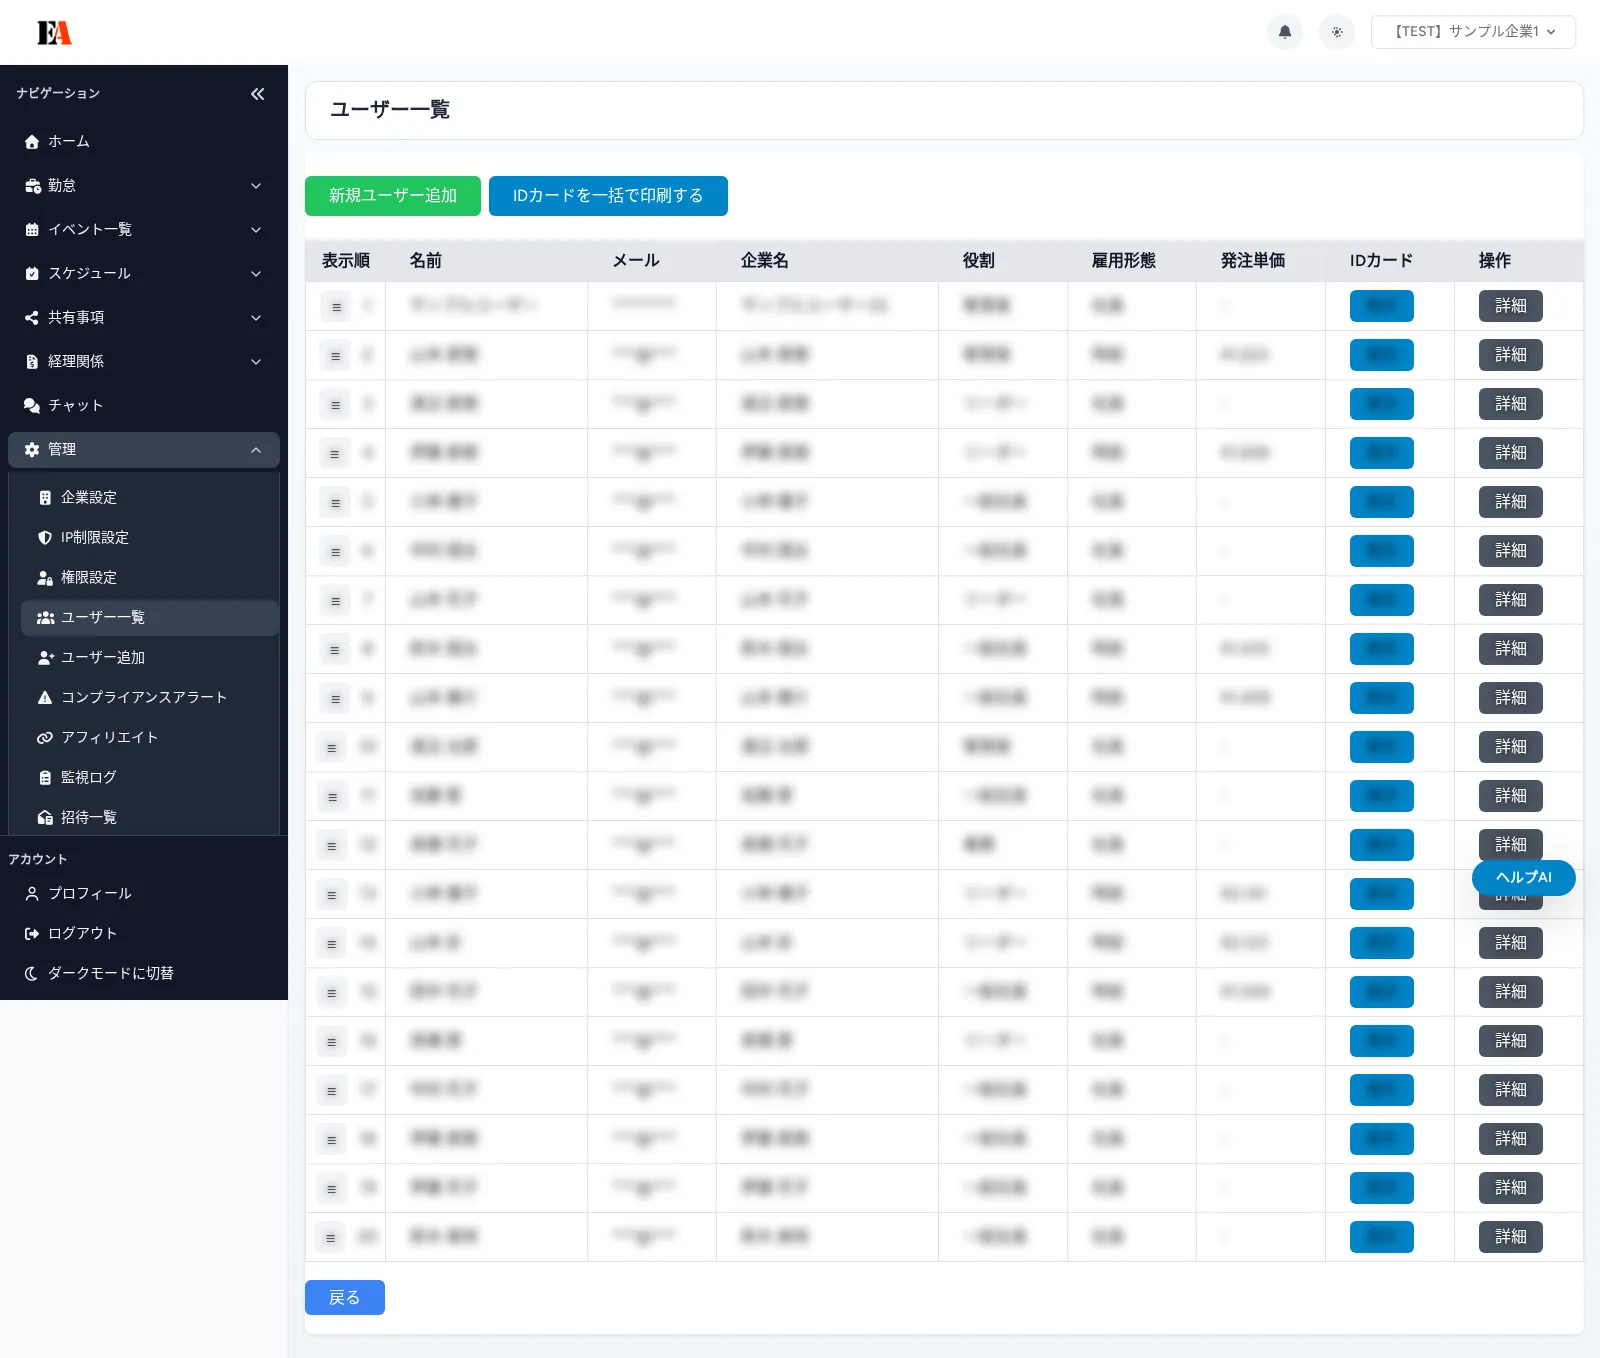Open 監視ログ in the sidebar

coord(89,778)
